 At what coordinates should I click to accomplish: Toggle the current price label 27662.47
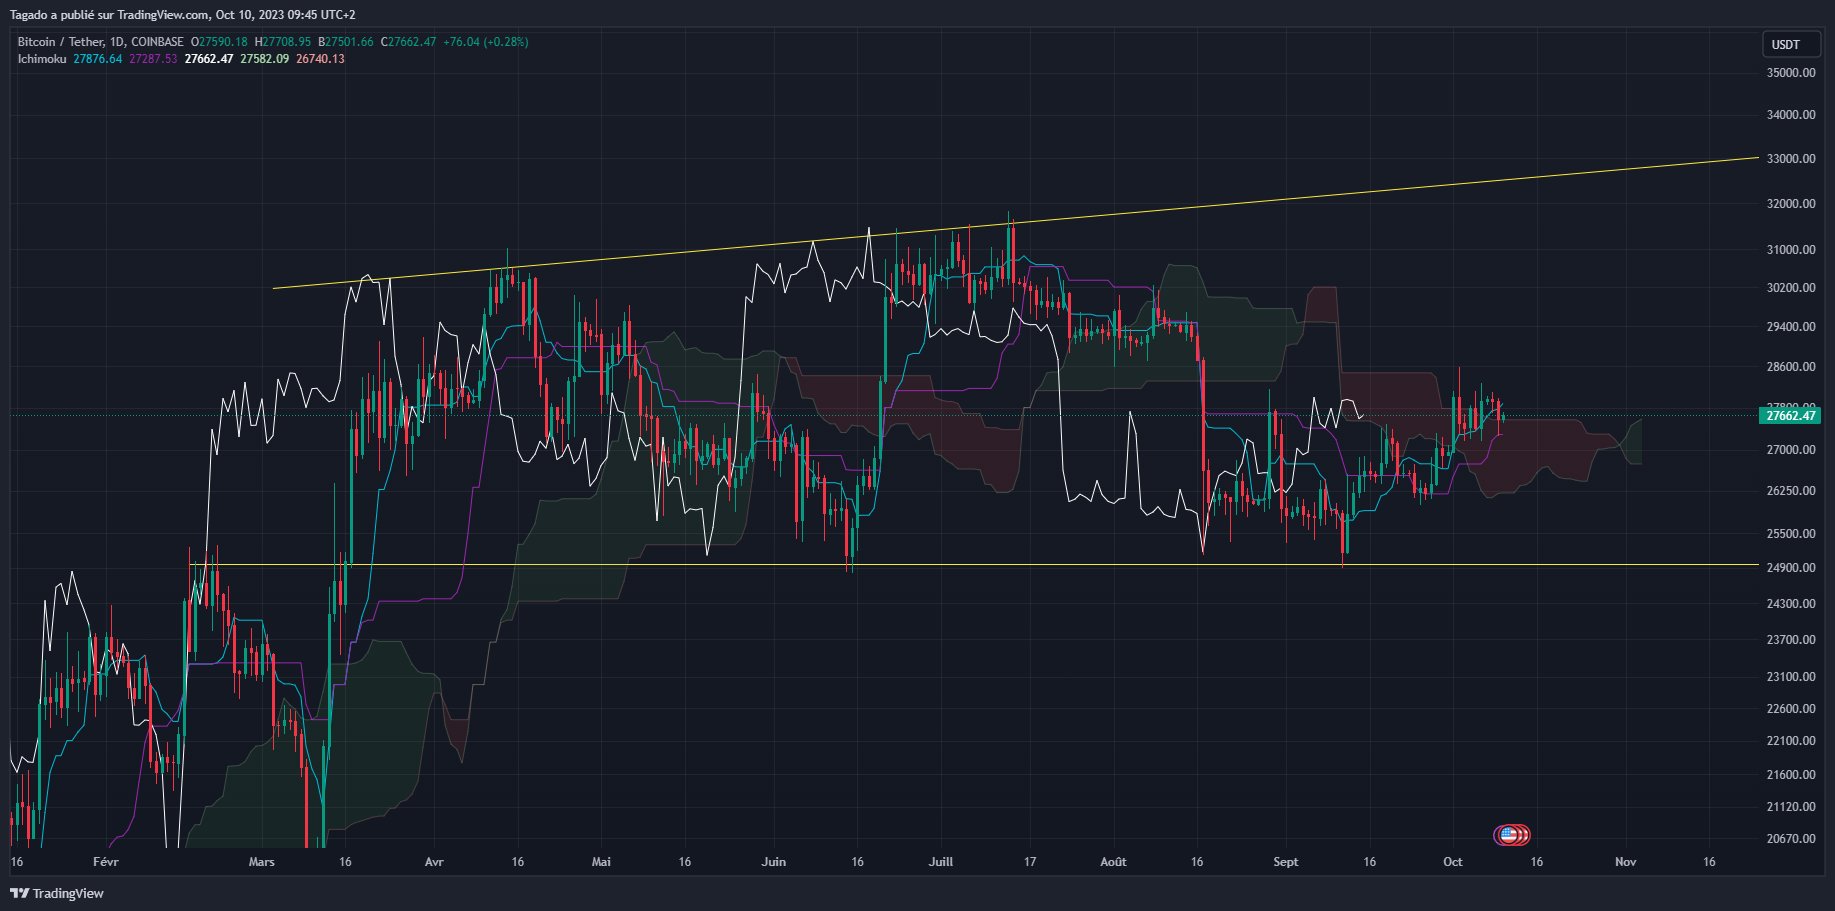pyautogui.click(x=1789, y=416)
